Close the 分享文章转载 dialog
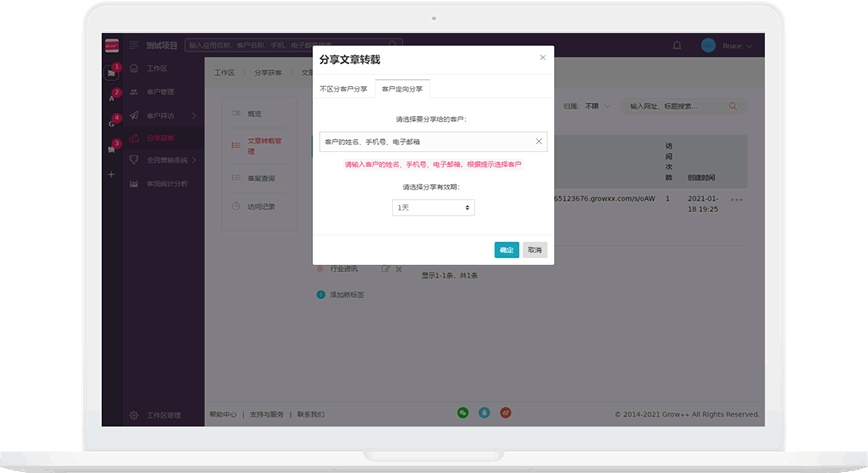The width and height of the screenshot is (868, 473). point(543,58)
